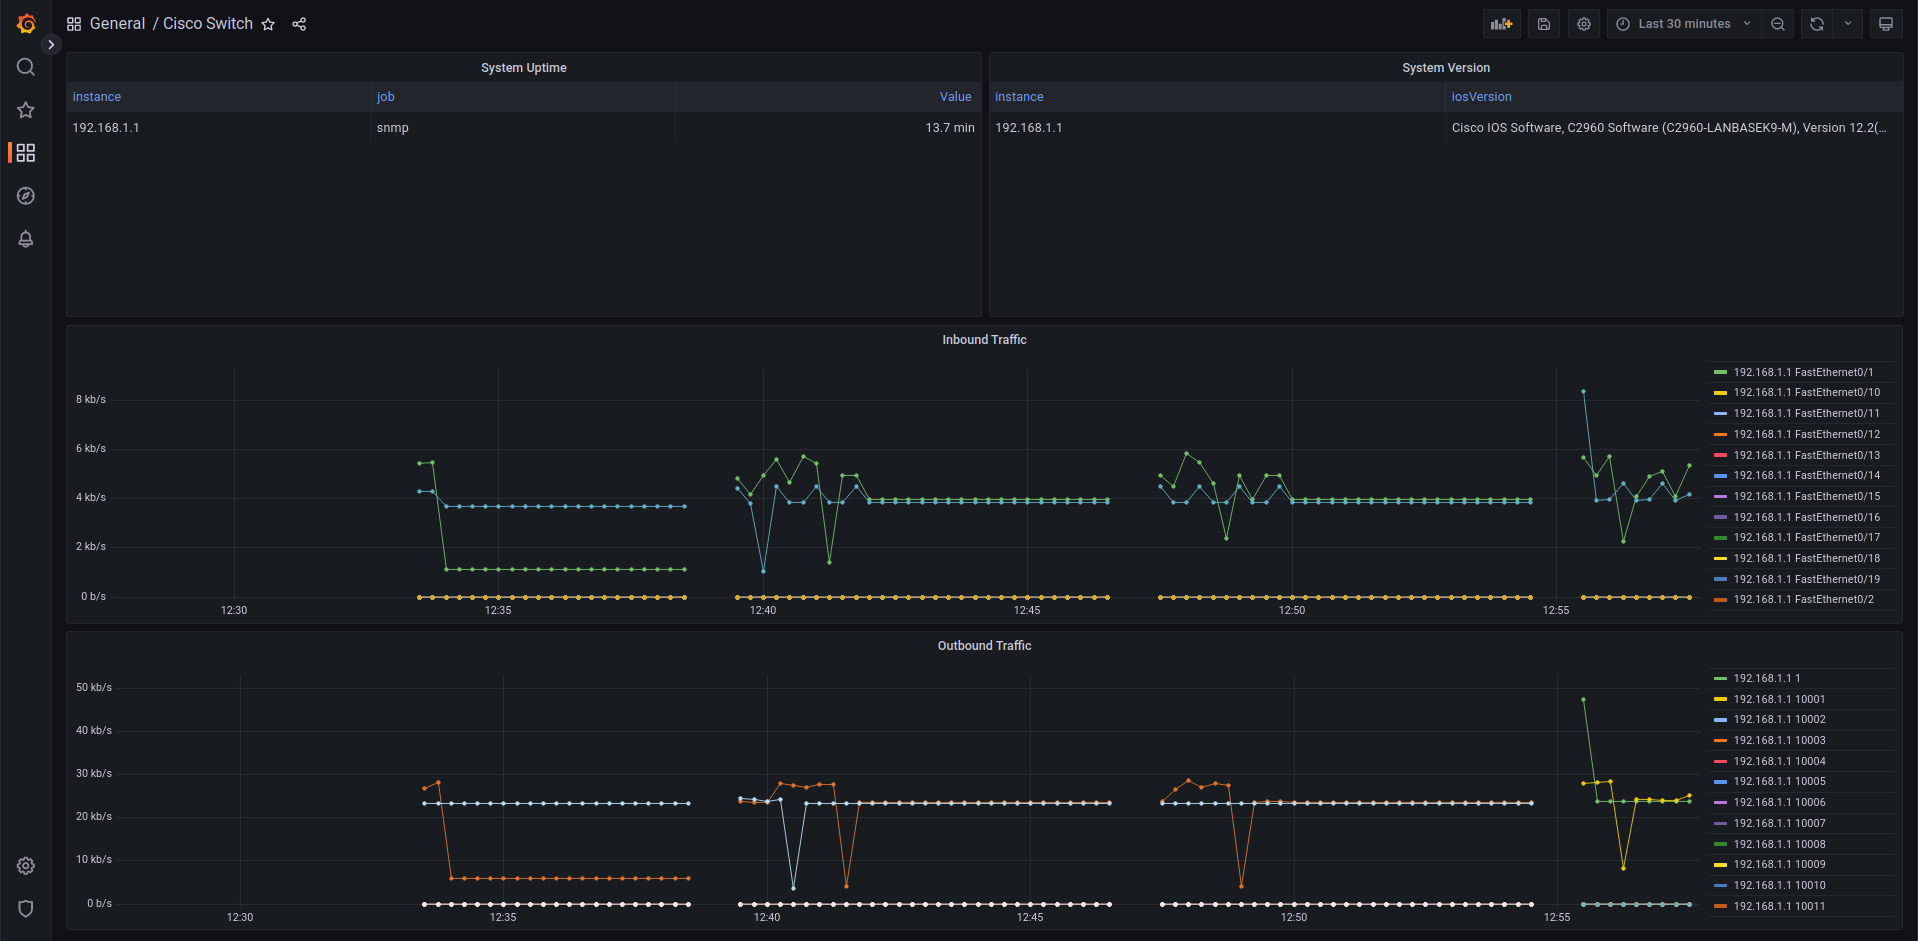Click 192.168.1.1 instance cell in System Version
This screenshot has height=941, width=1918.
tap(1218, 128)
